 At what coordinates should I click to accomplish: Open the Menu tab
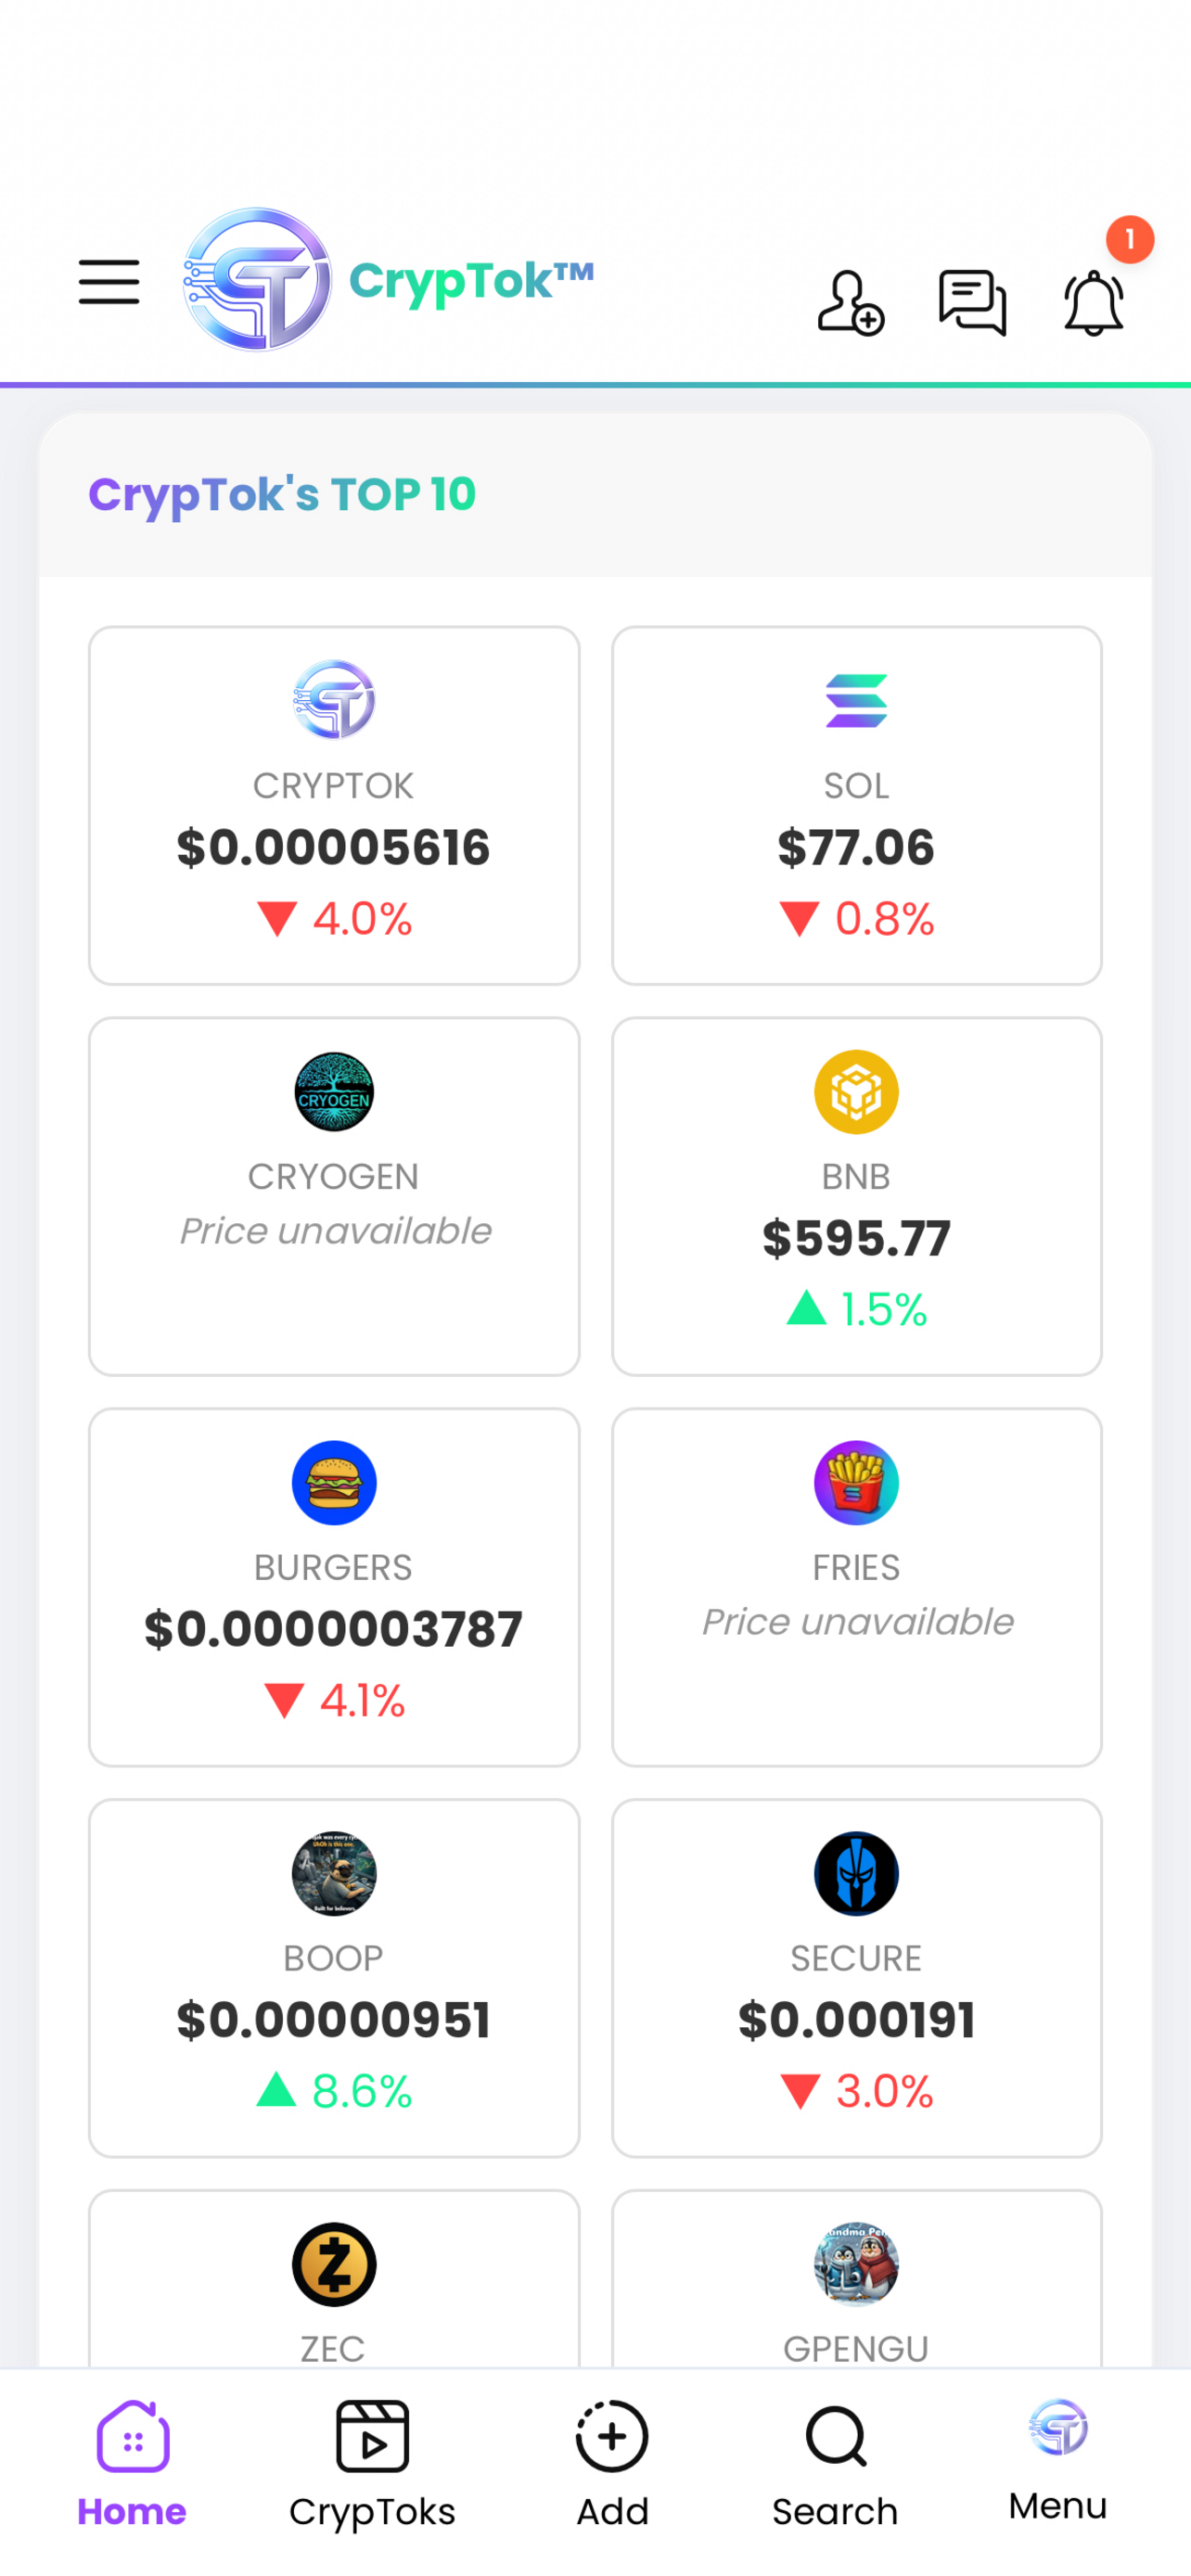1058,2455
